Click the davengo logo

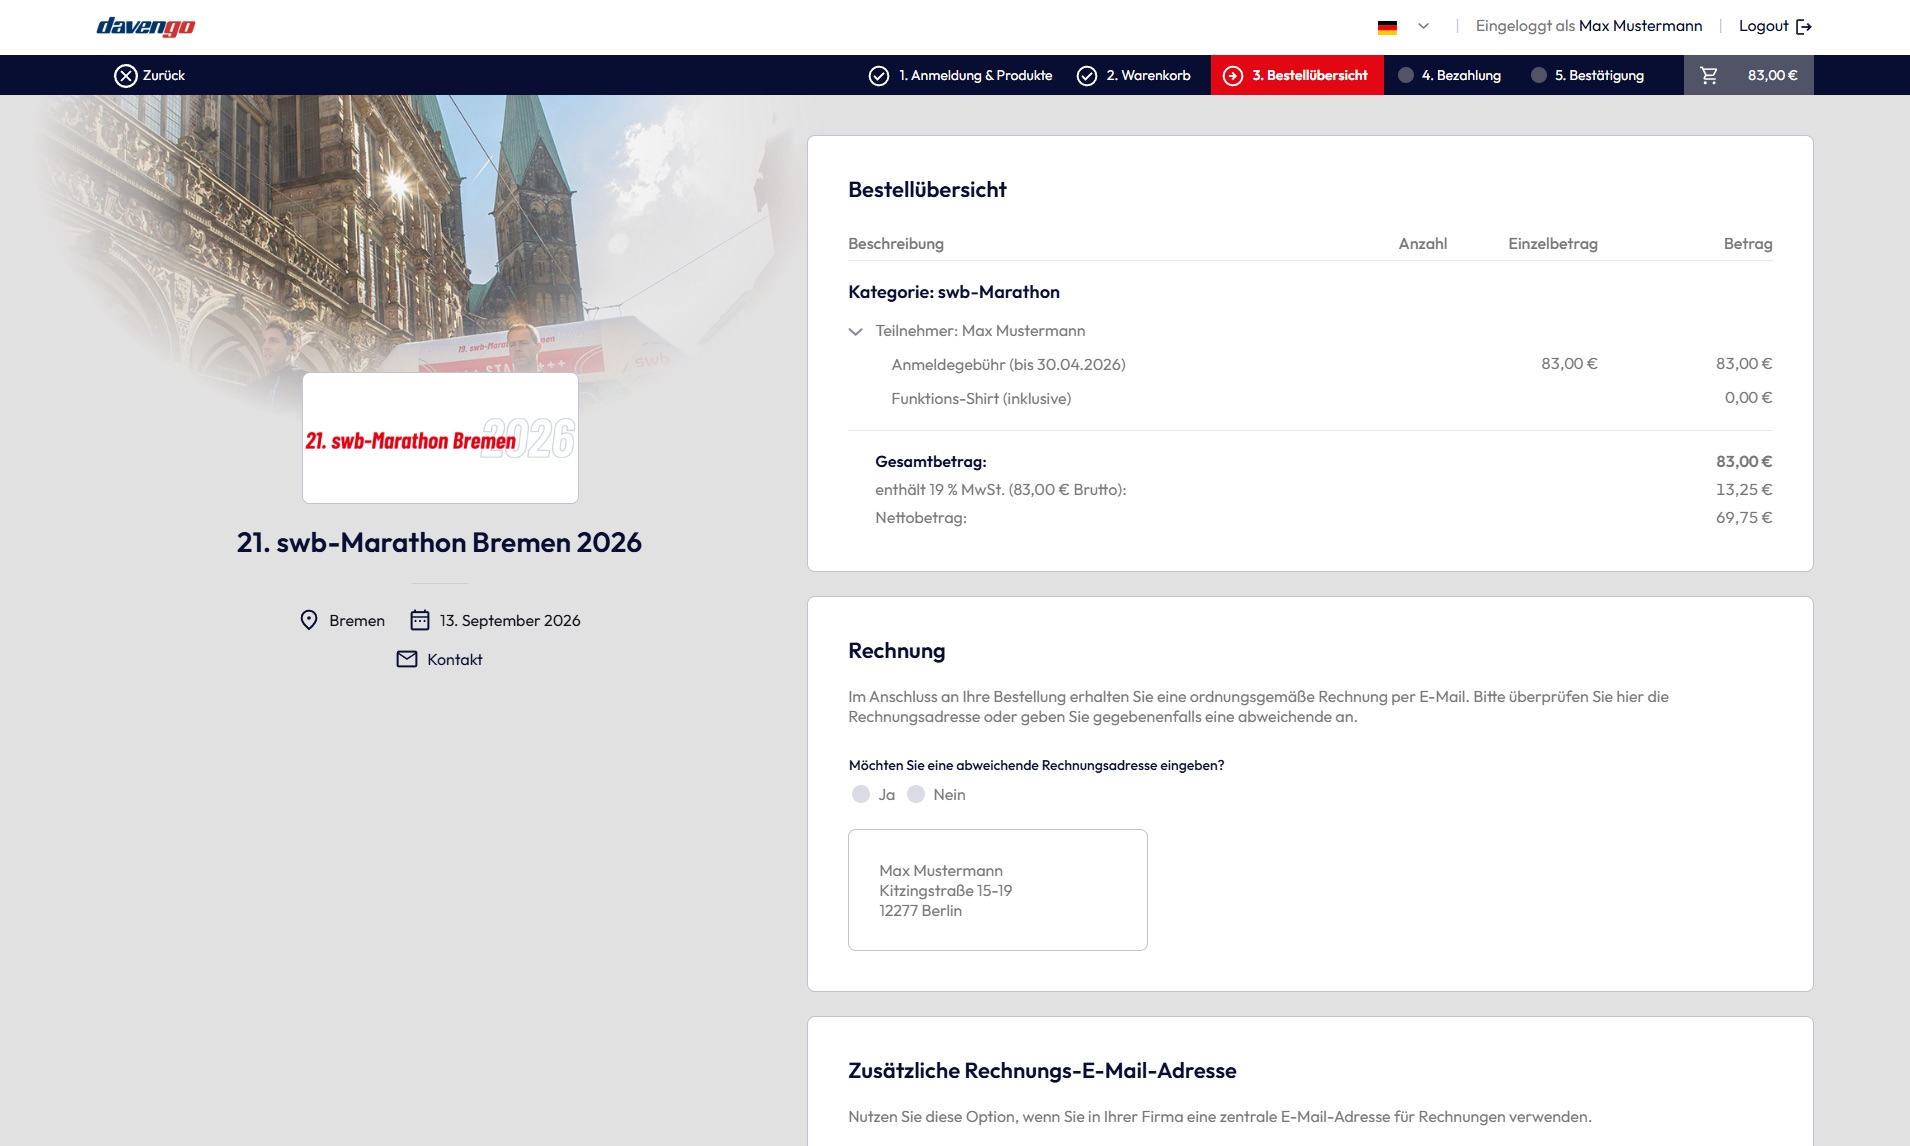coord(145,27)
